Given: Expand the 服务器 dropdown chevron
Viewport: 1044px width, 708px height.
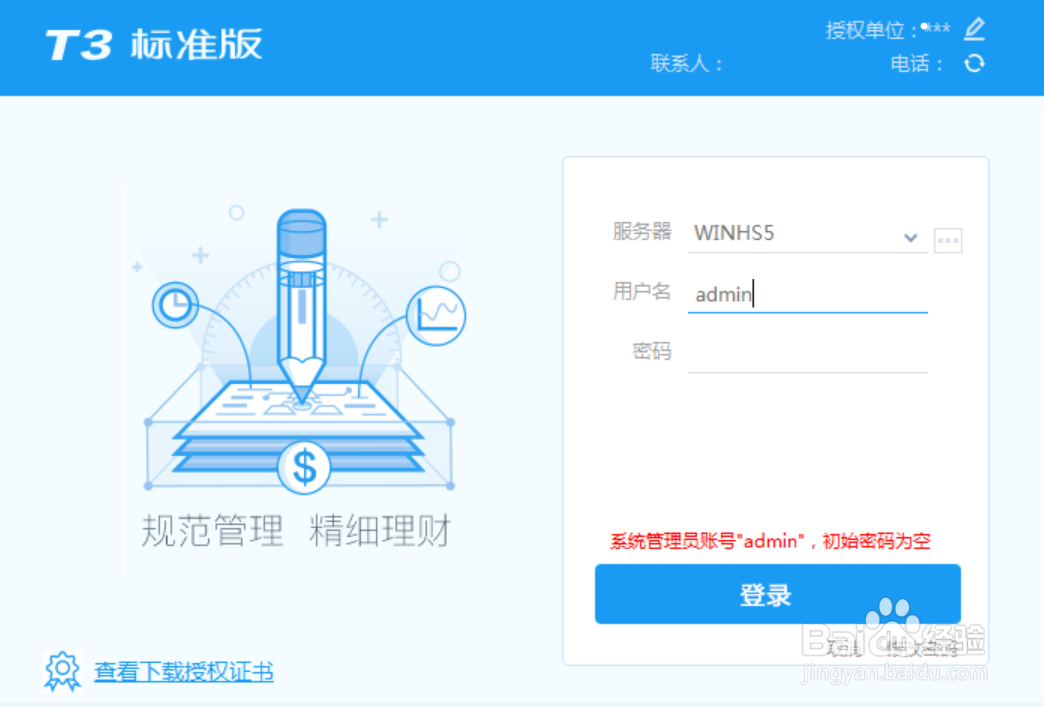Looking at the screenshot, I should 910,237.
